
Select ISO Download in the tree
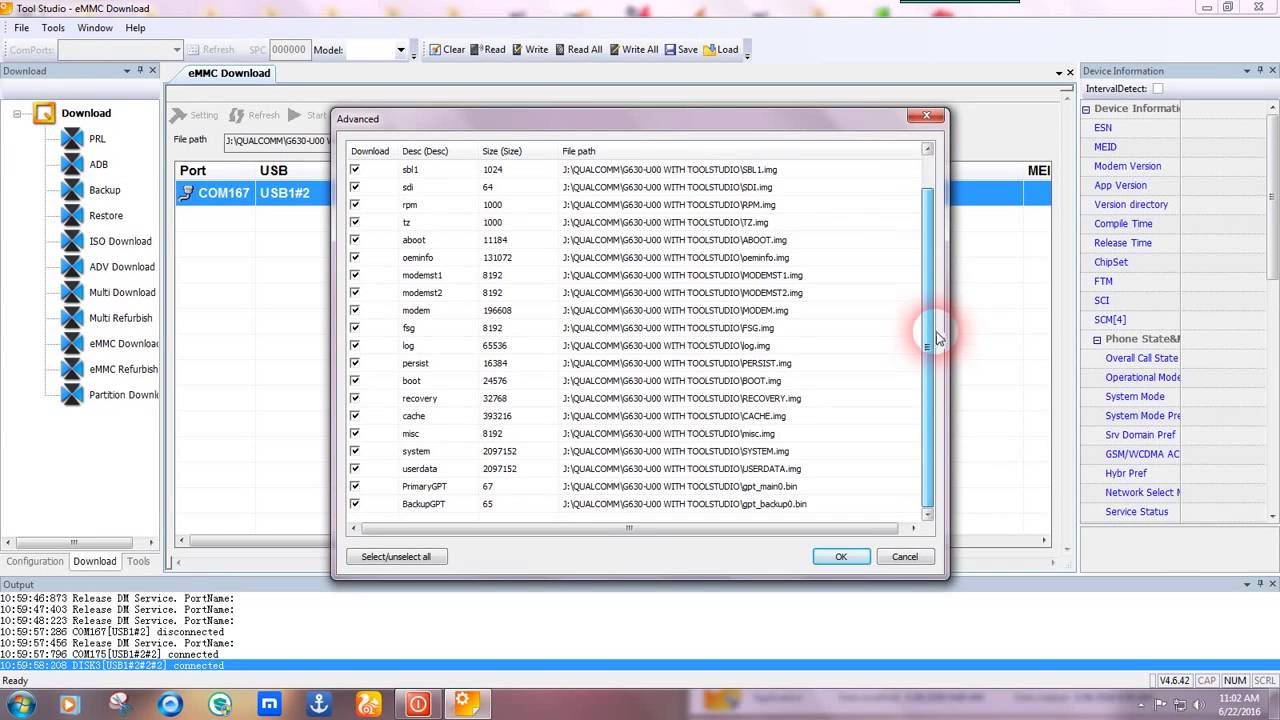120,241
